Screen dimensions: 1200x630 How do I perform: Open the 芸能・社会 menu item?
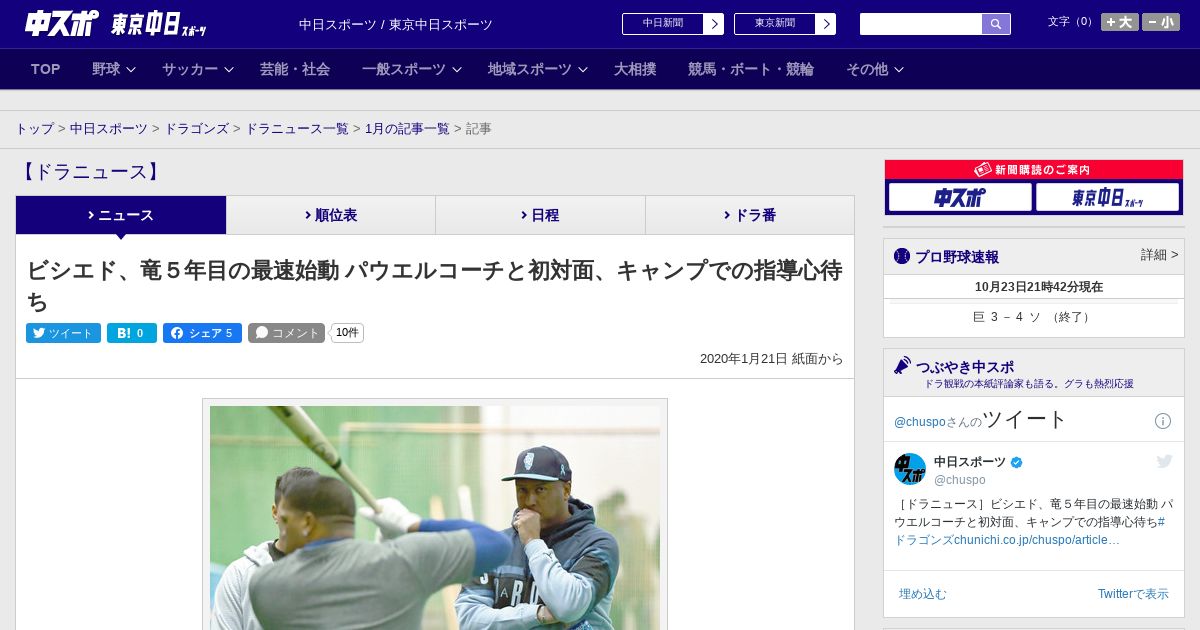coord(295,69)
